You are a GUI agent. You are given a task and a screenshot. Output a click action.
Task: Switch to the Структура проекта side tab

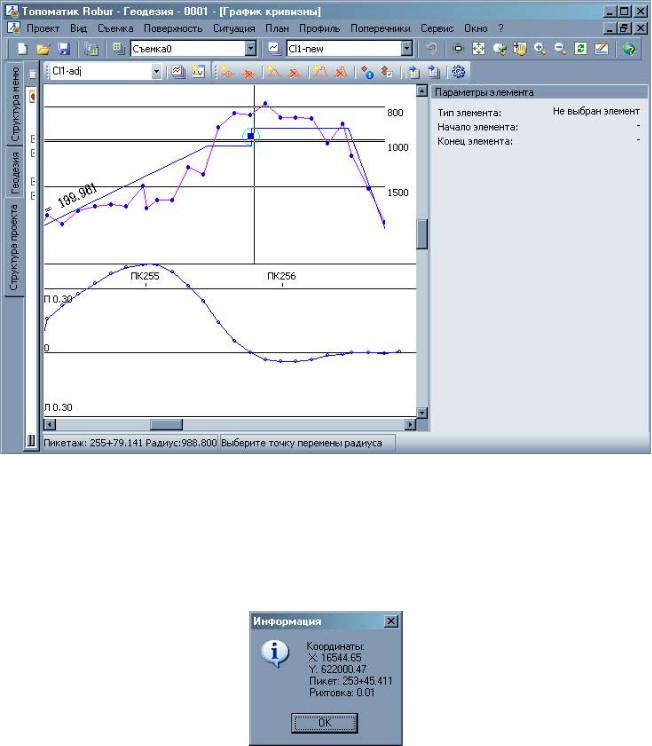[x=14, y=247]
